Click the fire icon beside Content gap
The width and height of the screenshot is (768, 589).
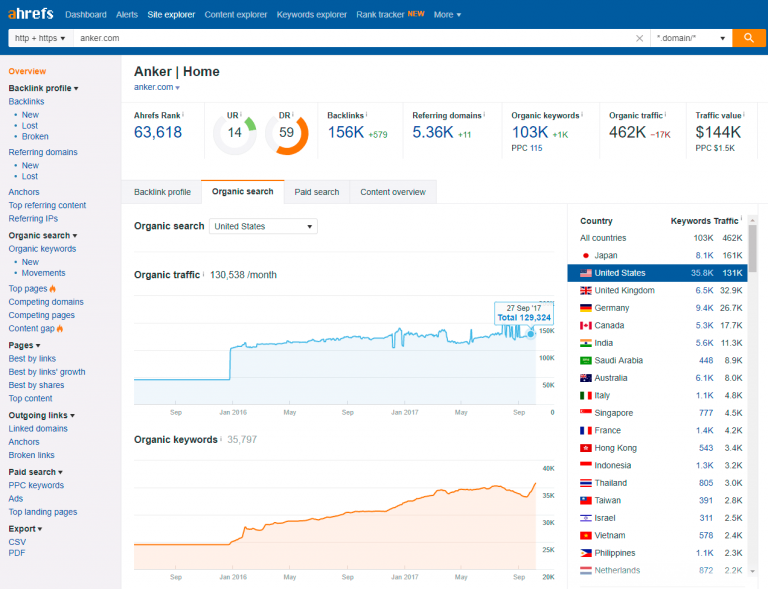60,328
